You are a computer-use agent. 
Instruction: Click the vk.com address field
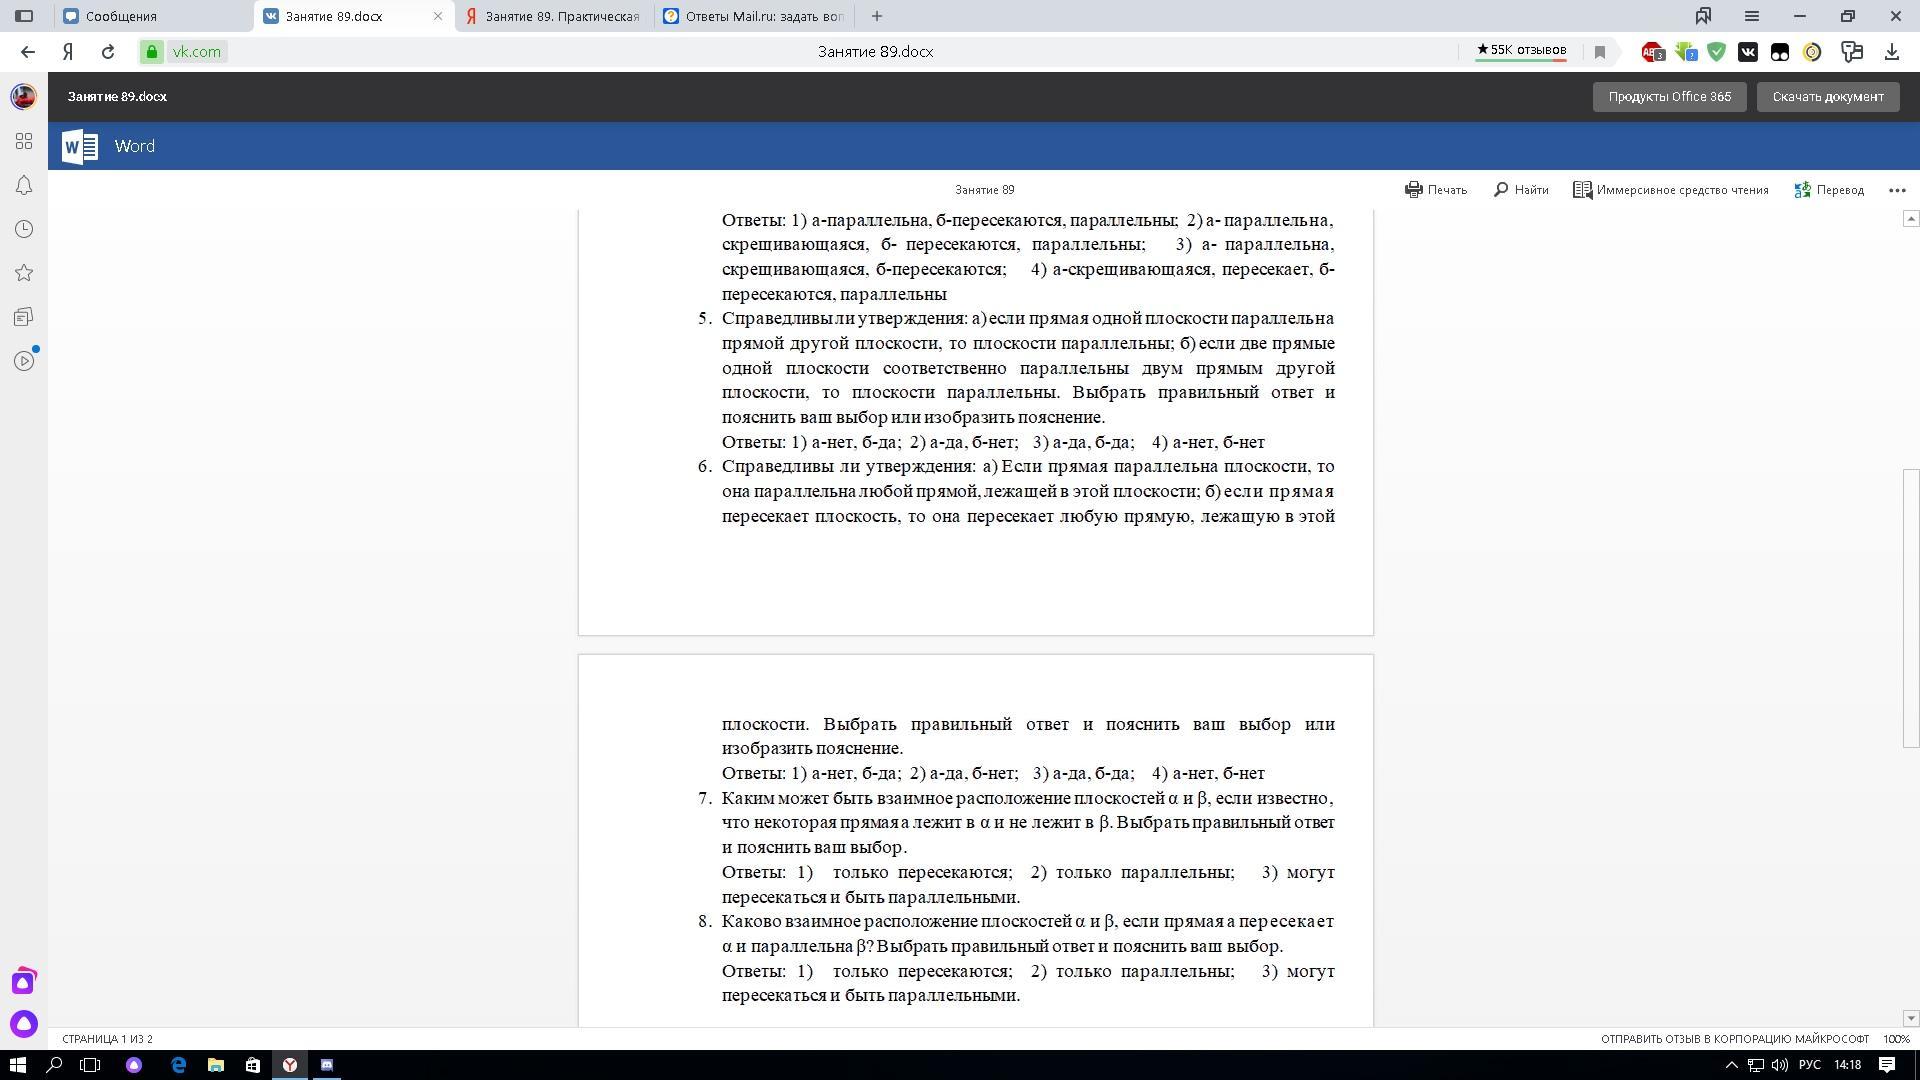tap(196, 52)
